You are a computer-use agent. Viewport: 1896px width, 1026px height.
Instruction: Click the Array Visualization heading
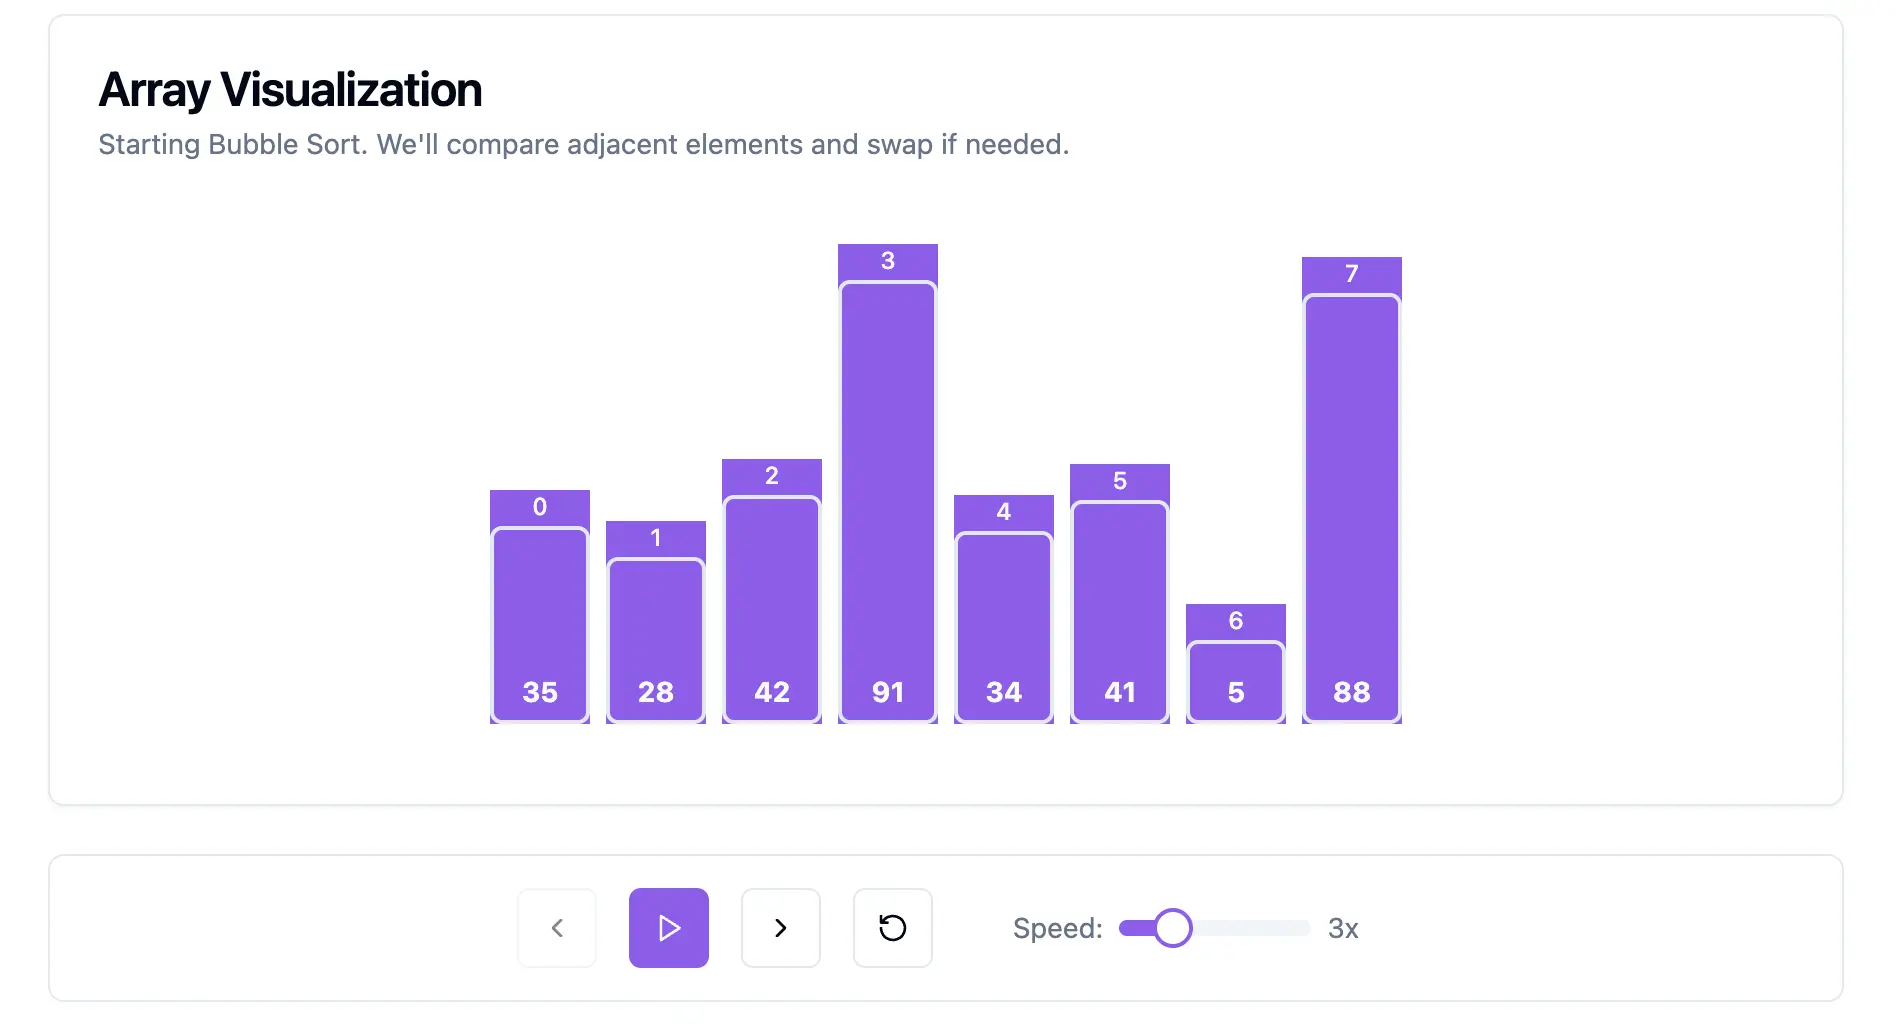point(290,90)
